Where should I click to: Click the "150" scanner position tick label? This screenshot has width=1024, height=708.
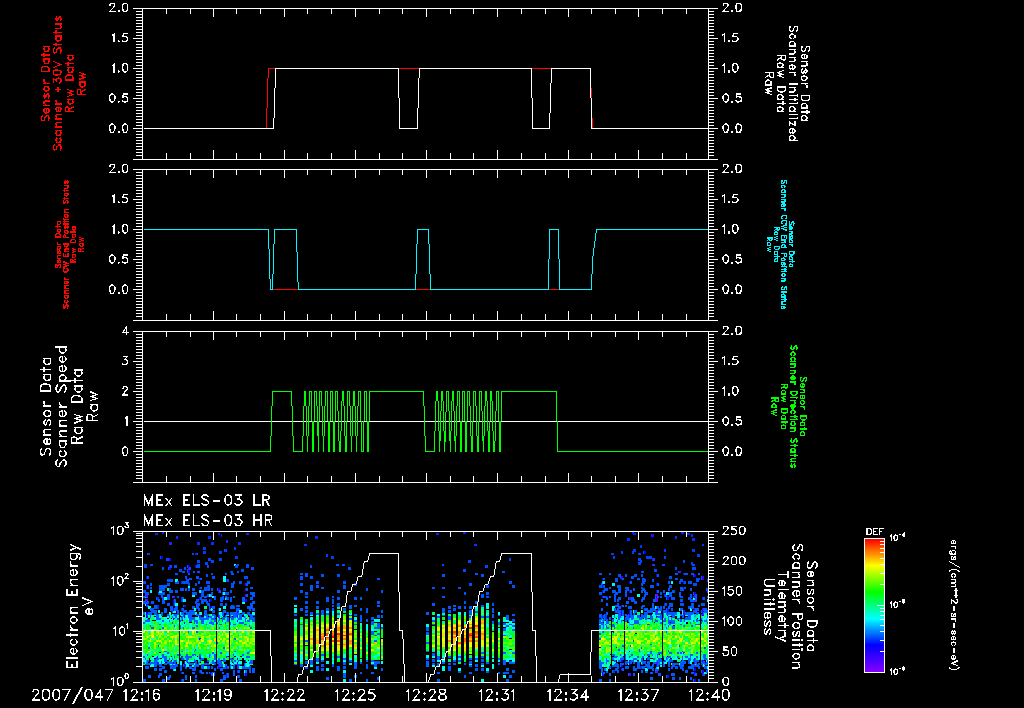tap(733, 591)
